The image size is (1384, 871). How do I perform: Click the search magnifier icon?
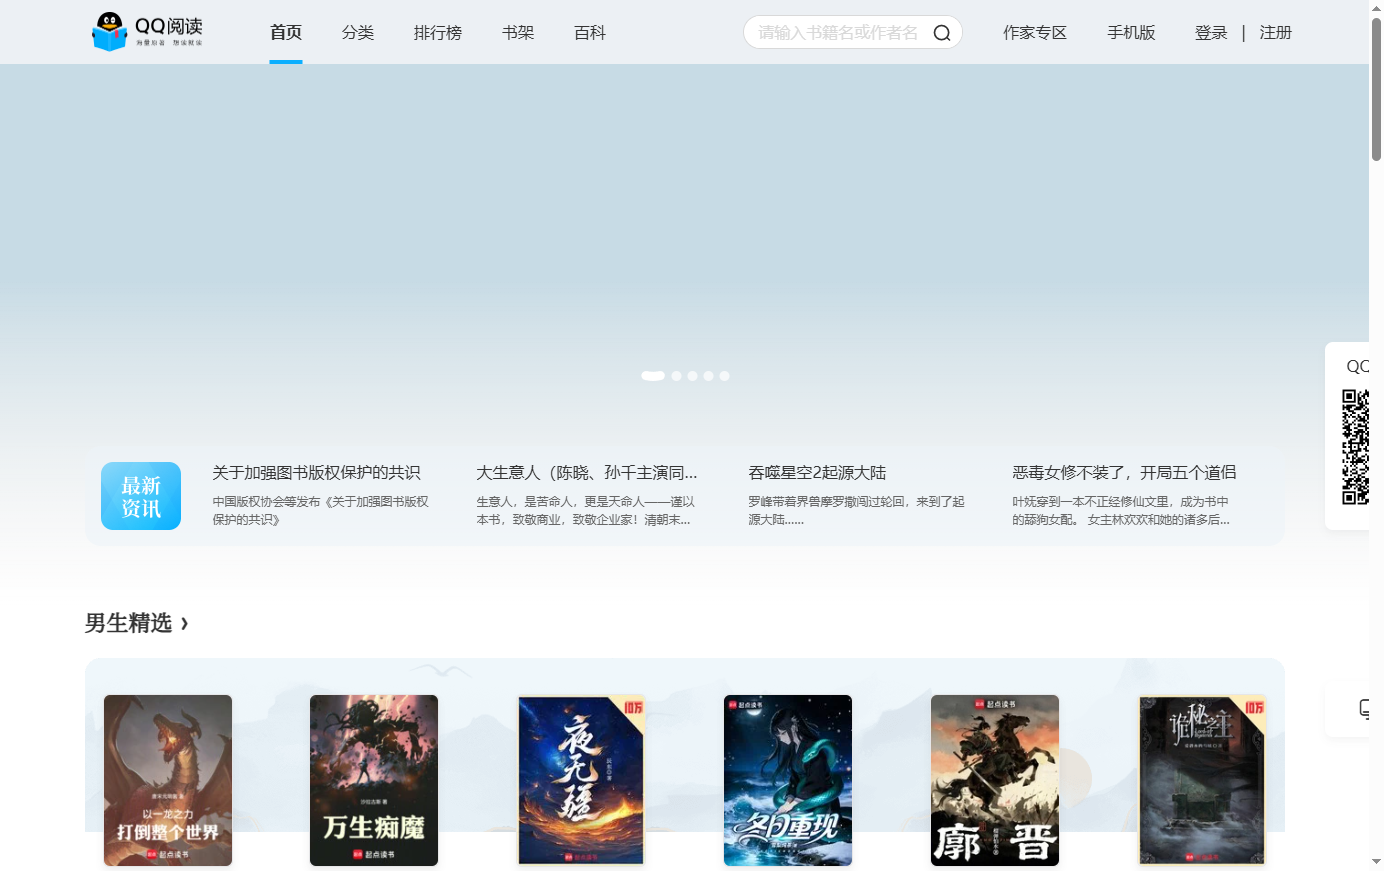[x=941, y=33]
